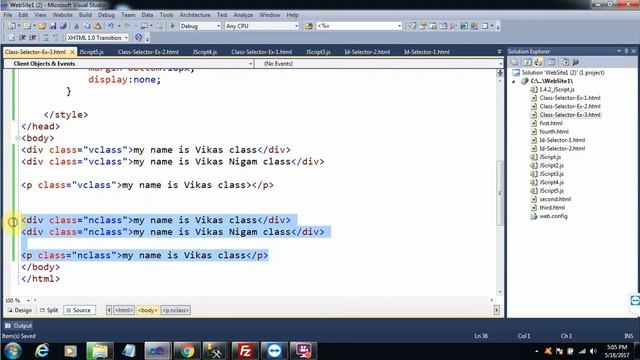Click the validation icon beside XHTML dropdown
640x360 pixels.
pyautogui.click(x=139, y=38)
